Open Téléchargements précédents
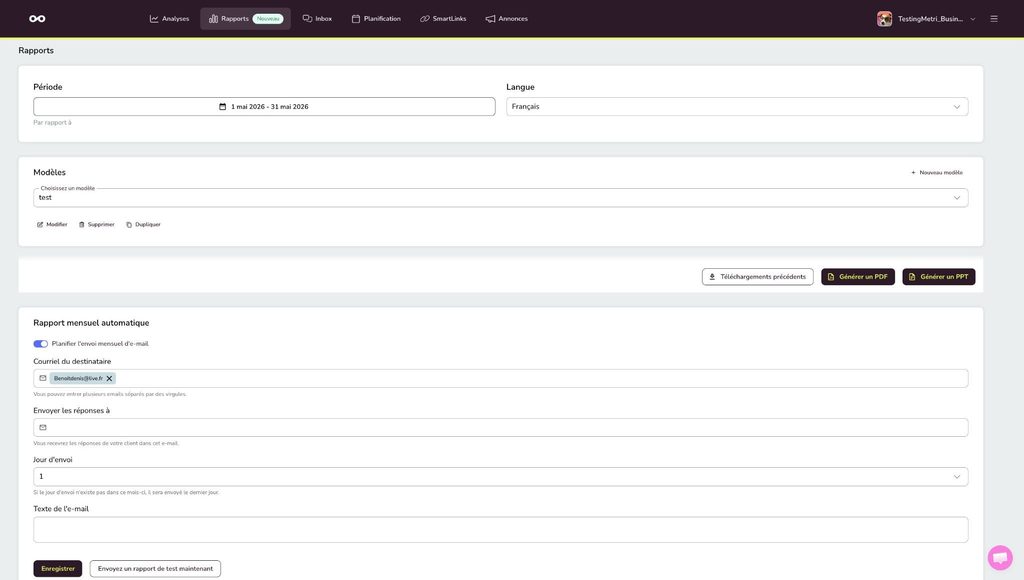The width and height of the screenshot is (1024, 580). 758,277
